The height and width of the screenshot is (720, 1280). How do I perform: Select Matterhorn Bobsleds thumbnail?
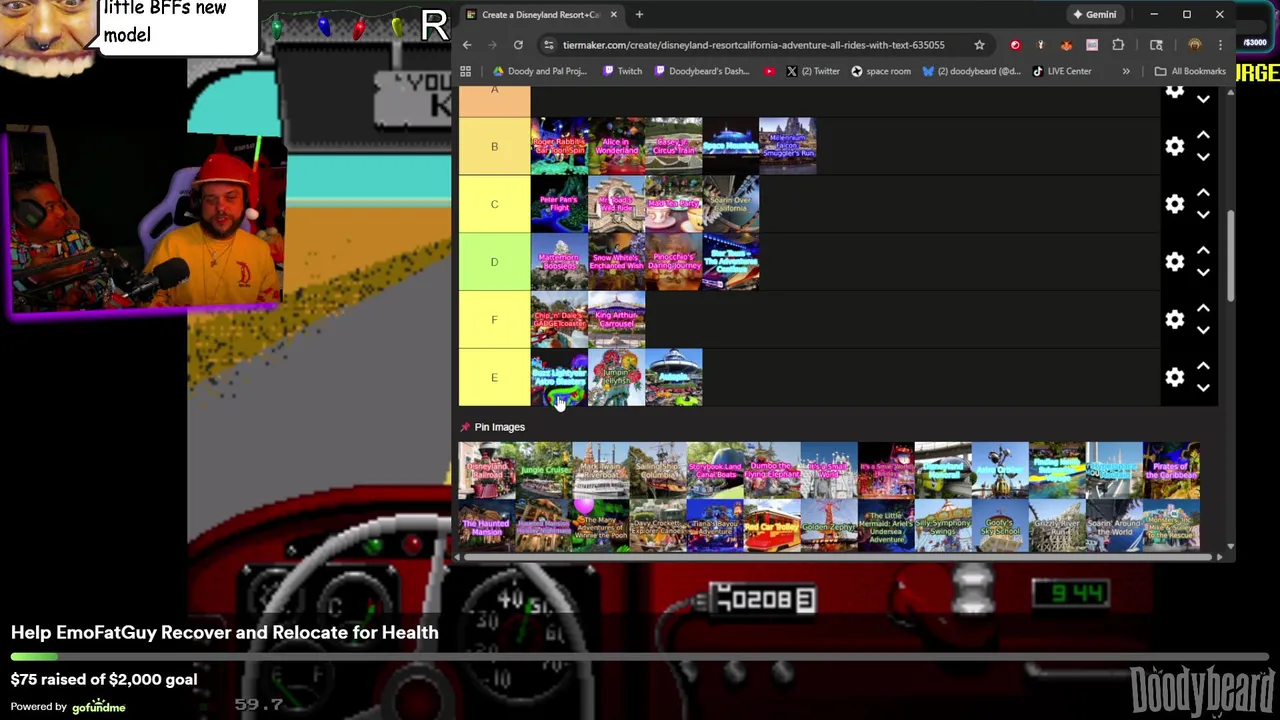(x=559, y=262)
